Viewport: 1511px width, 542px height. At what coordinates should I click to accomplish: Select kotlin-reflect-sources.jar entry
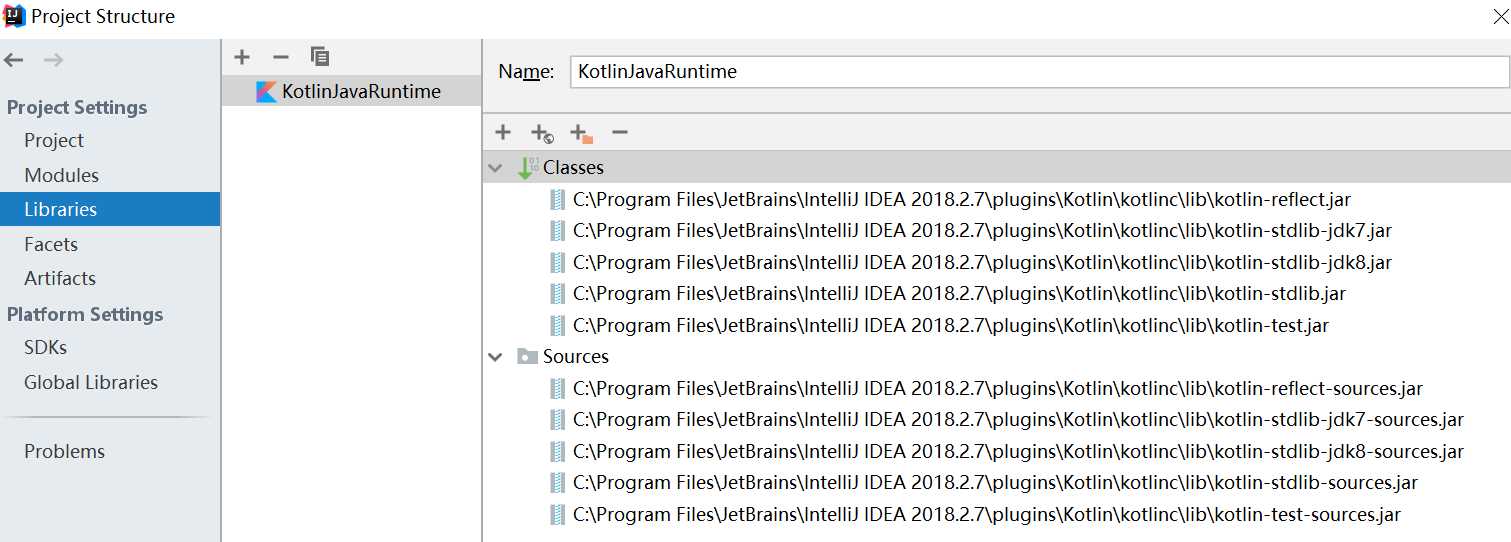[x=998, y=389]
